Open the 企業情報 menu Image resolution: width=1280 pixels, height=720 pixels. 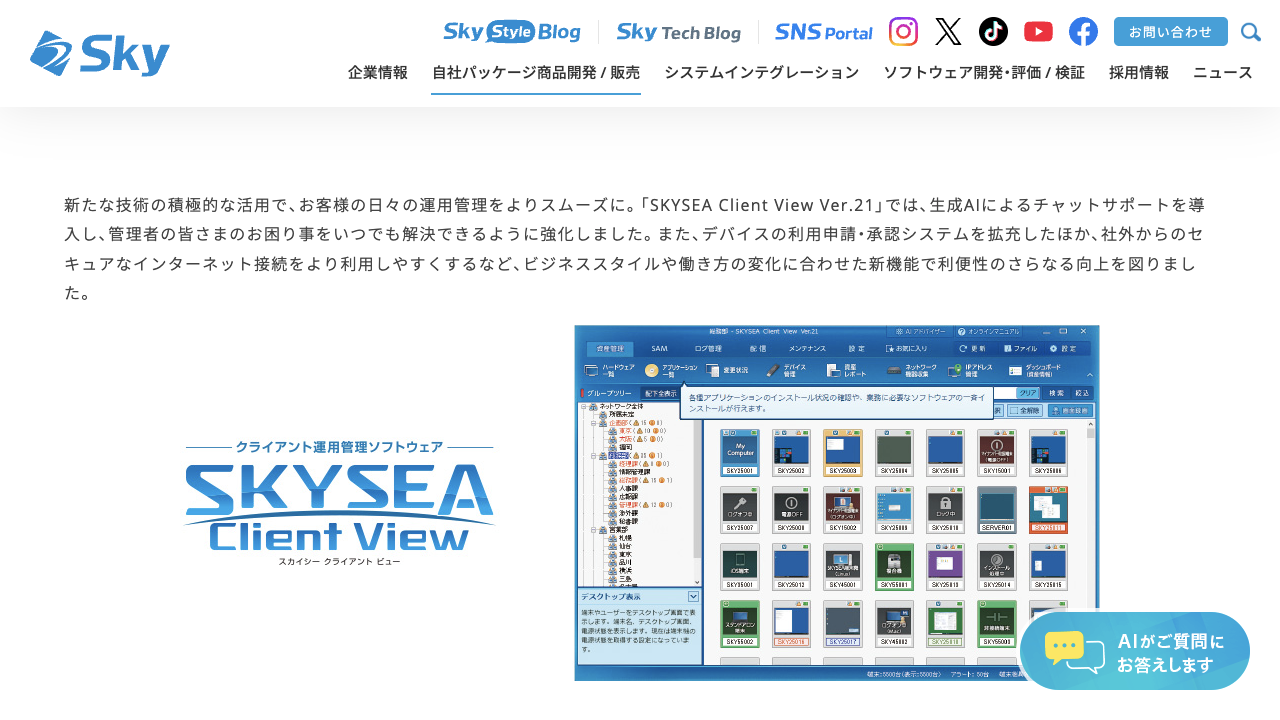(x=378, y=72)
